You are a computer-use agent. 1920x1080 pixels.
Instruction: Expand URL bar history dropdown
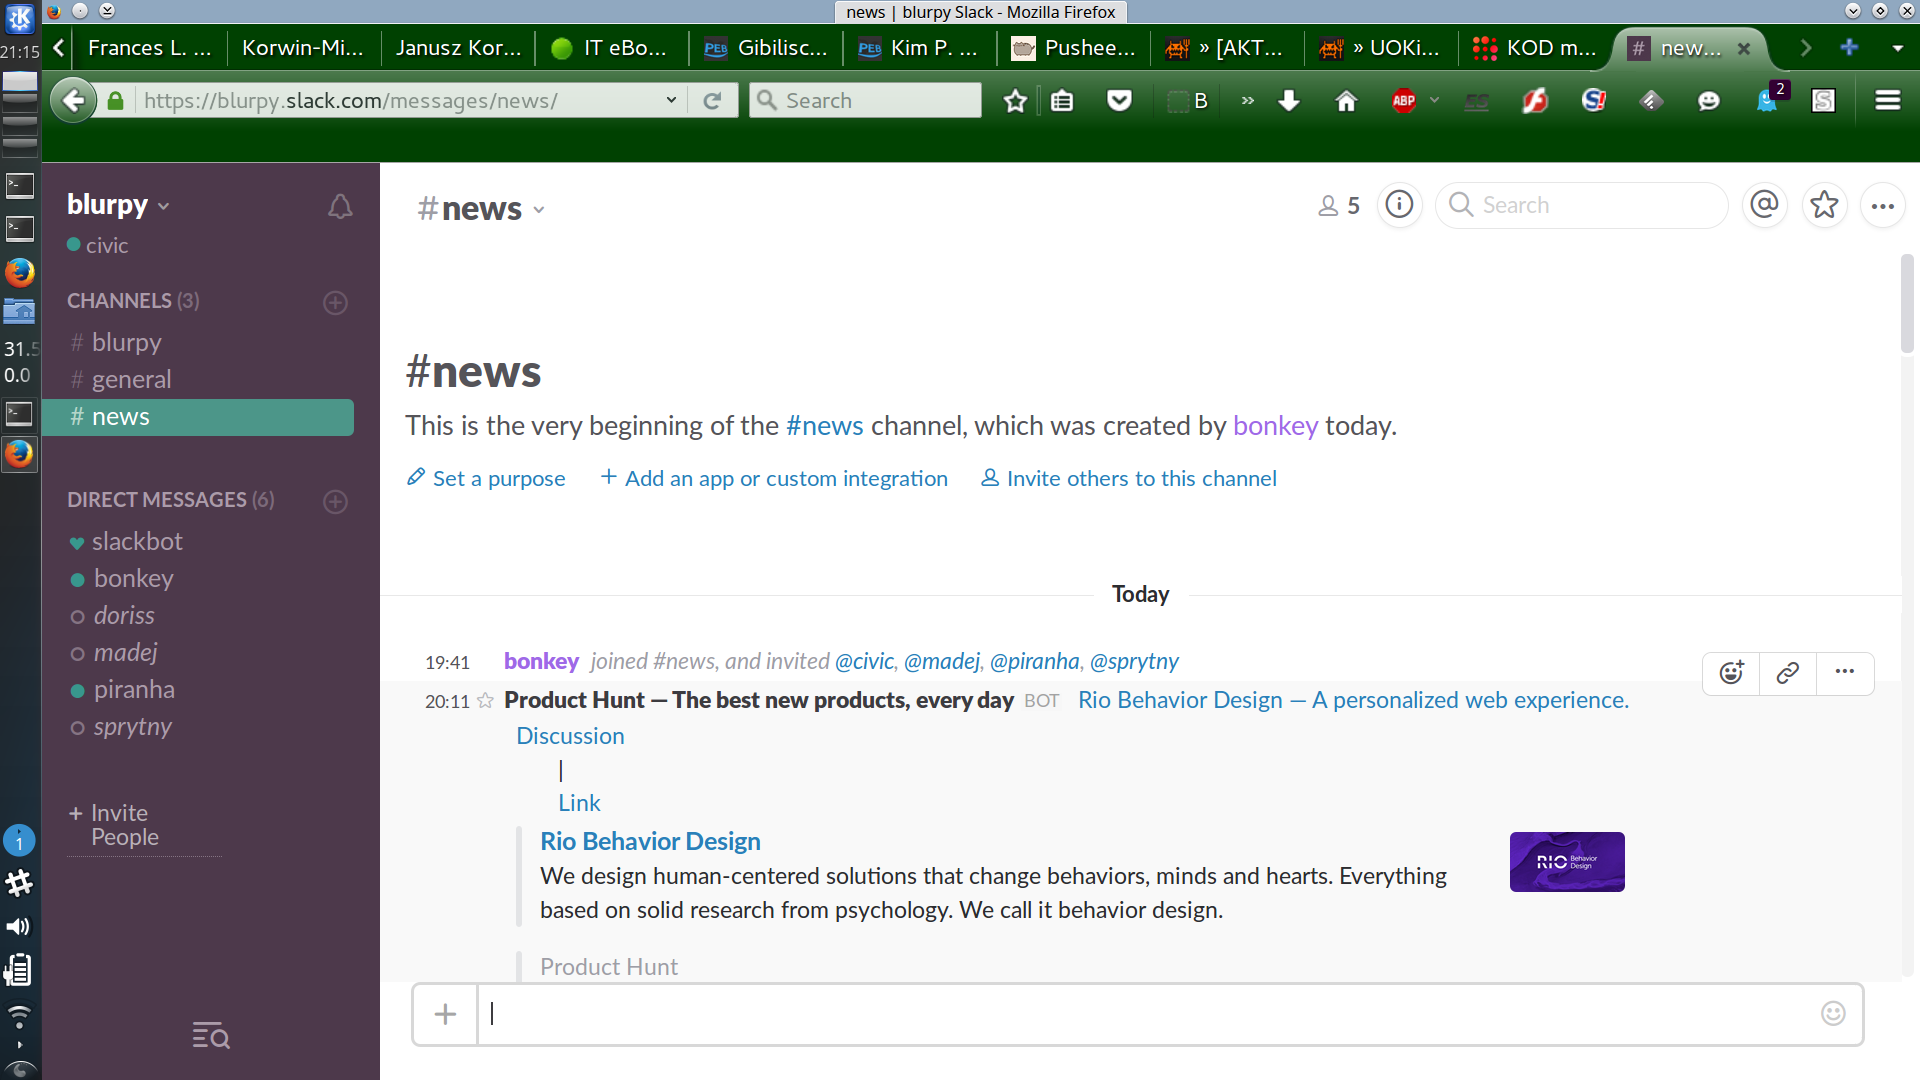coord(671,100)
